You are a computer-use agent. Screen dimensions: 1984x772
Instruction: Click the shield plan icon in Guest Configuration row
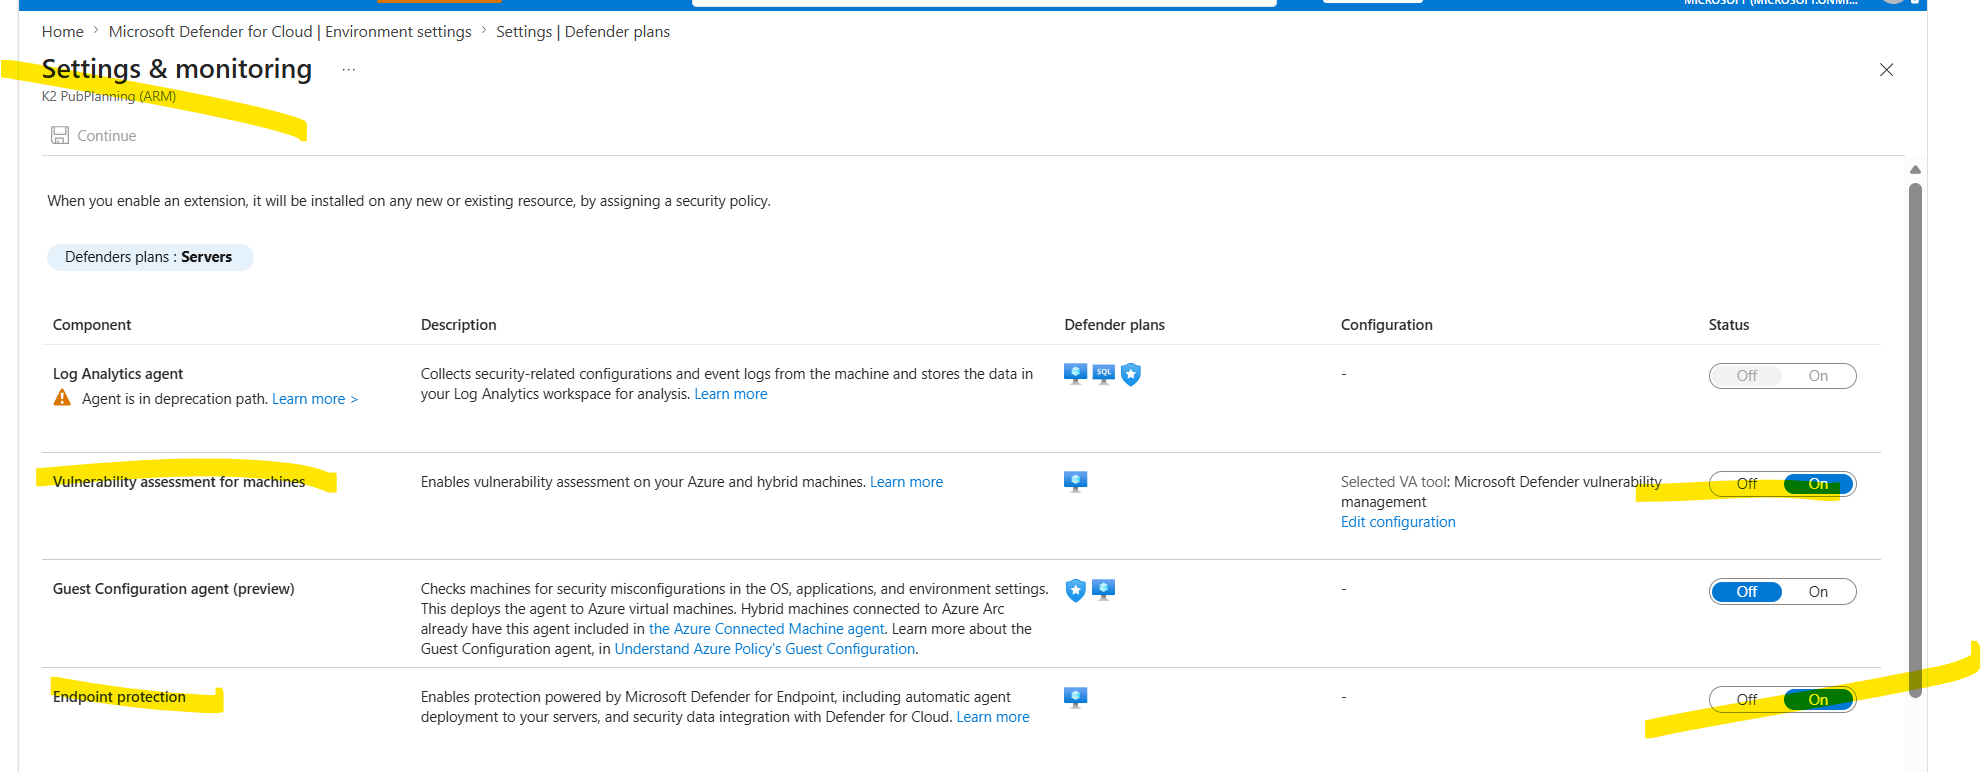click(x=1075, y=590)
